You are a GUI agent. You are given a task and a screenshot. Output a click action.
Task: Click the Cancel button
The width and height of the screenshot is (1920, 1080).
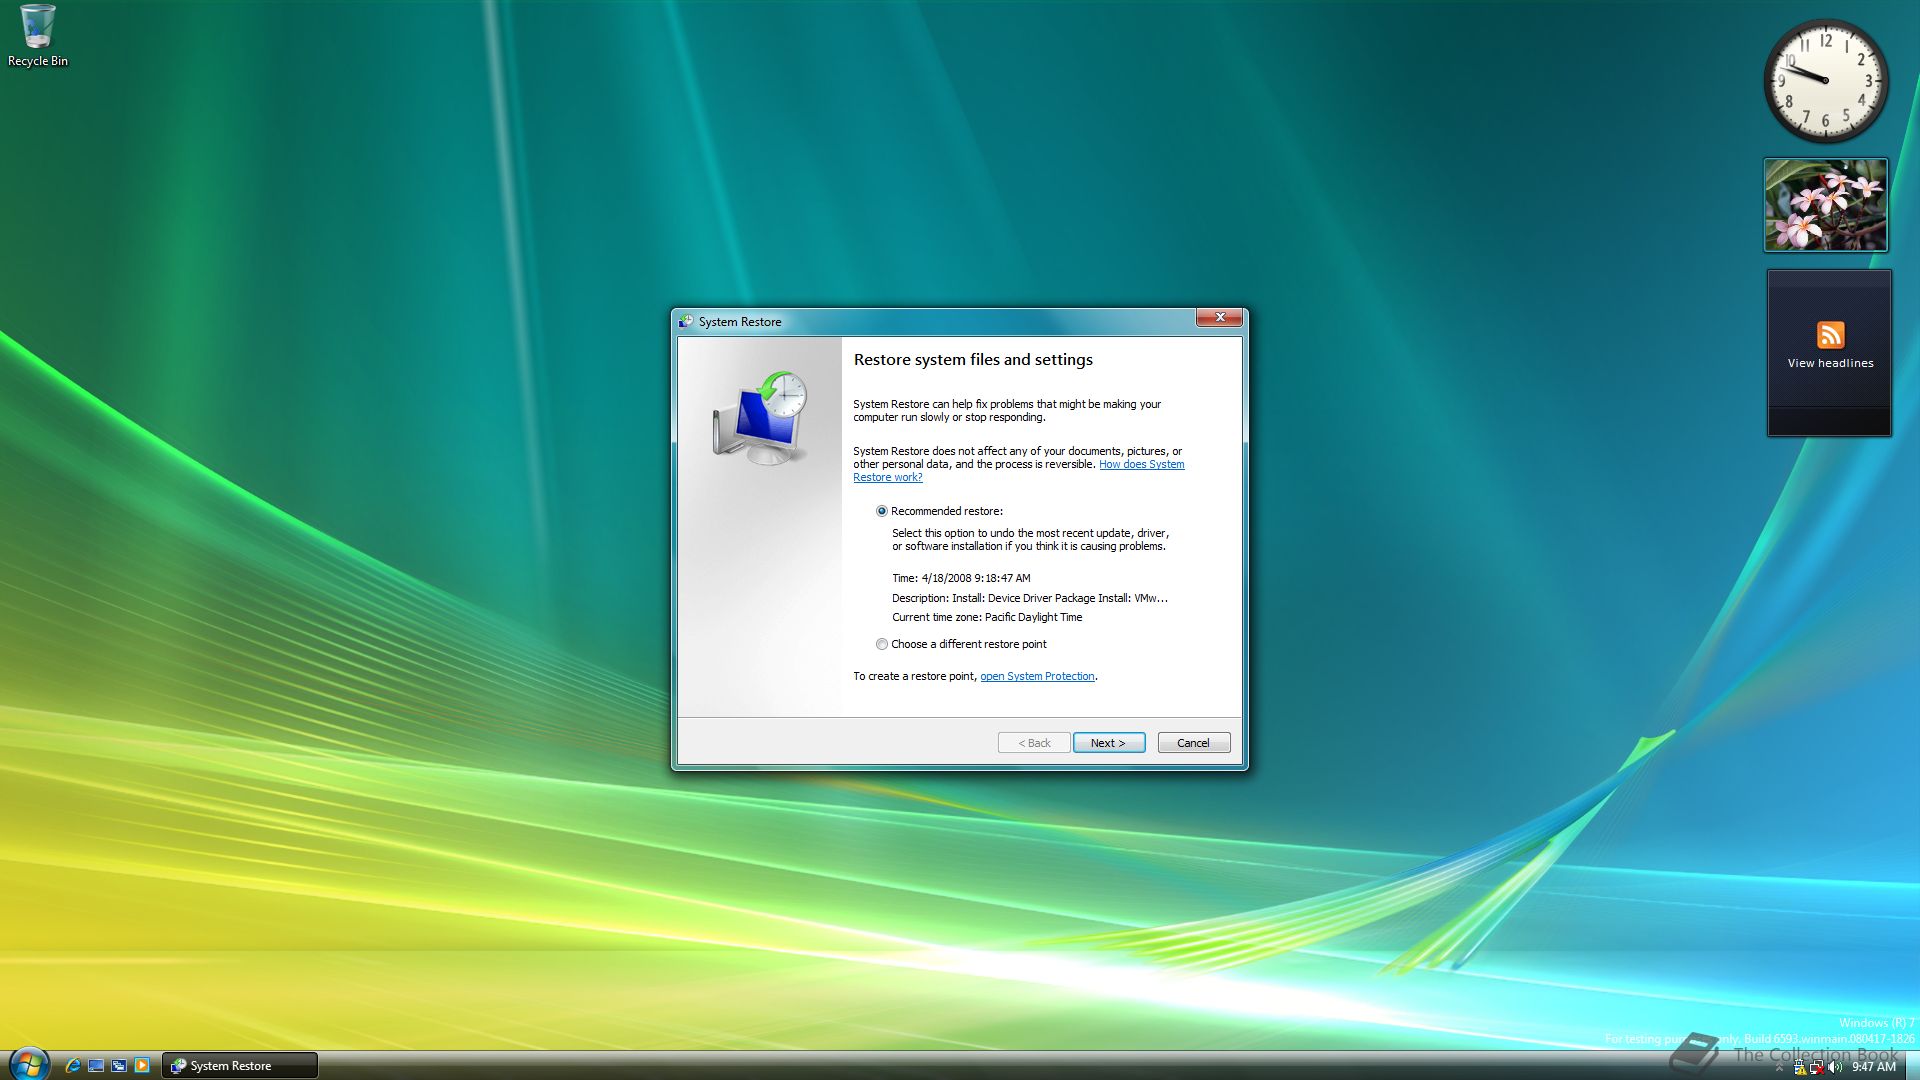(1194, 743)
